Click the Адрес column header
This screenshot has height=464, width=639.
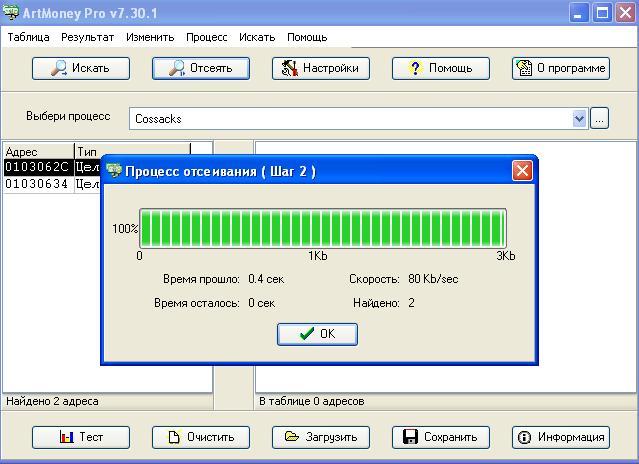coord(39,152)
